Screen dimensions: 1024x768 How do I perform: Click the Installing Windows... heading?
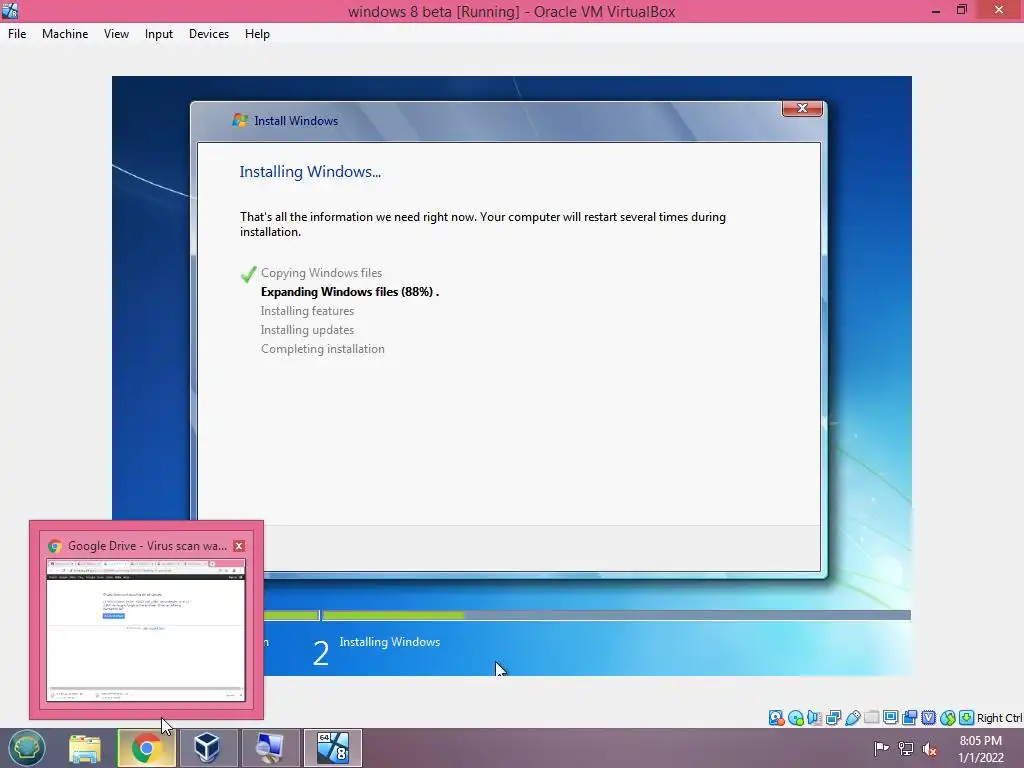[x=310, y=172]
